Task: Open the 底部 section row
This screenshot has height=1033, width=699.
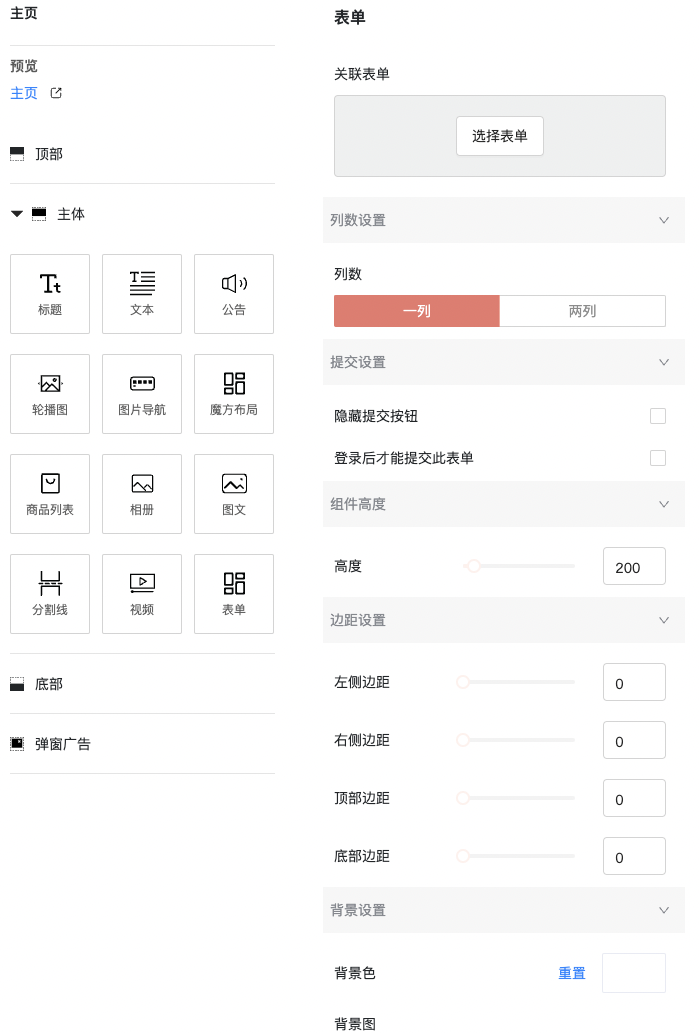Action: (142, 684)
